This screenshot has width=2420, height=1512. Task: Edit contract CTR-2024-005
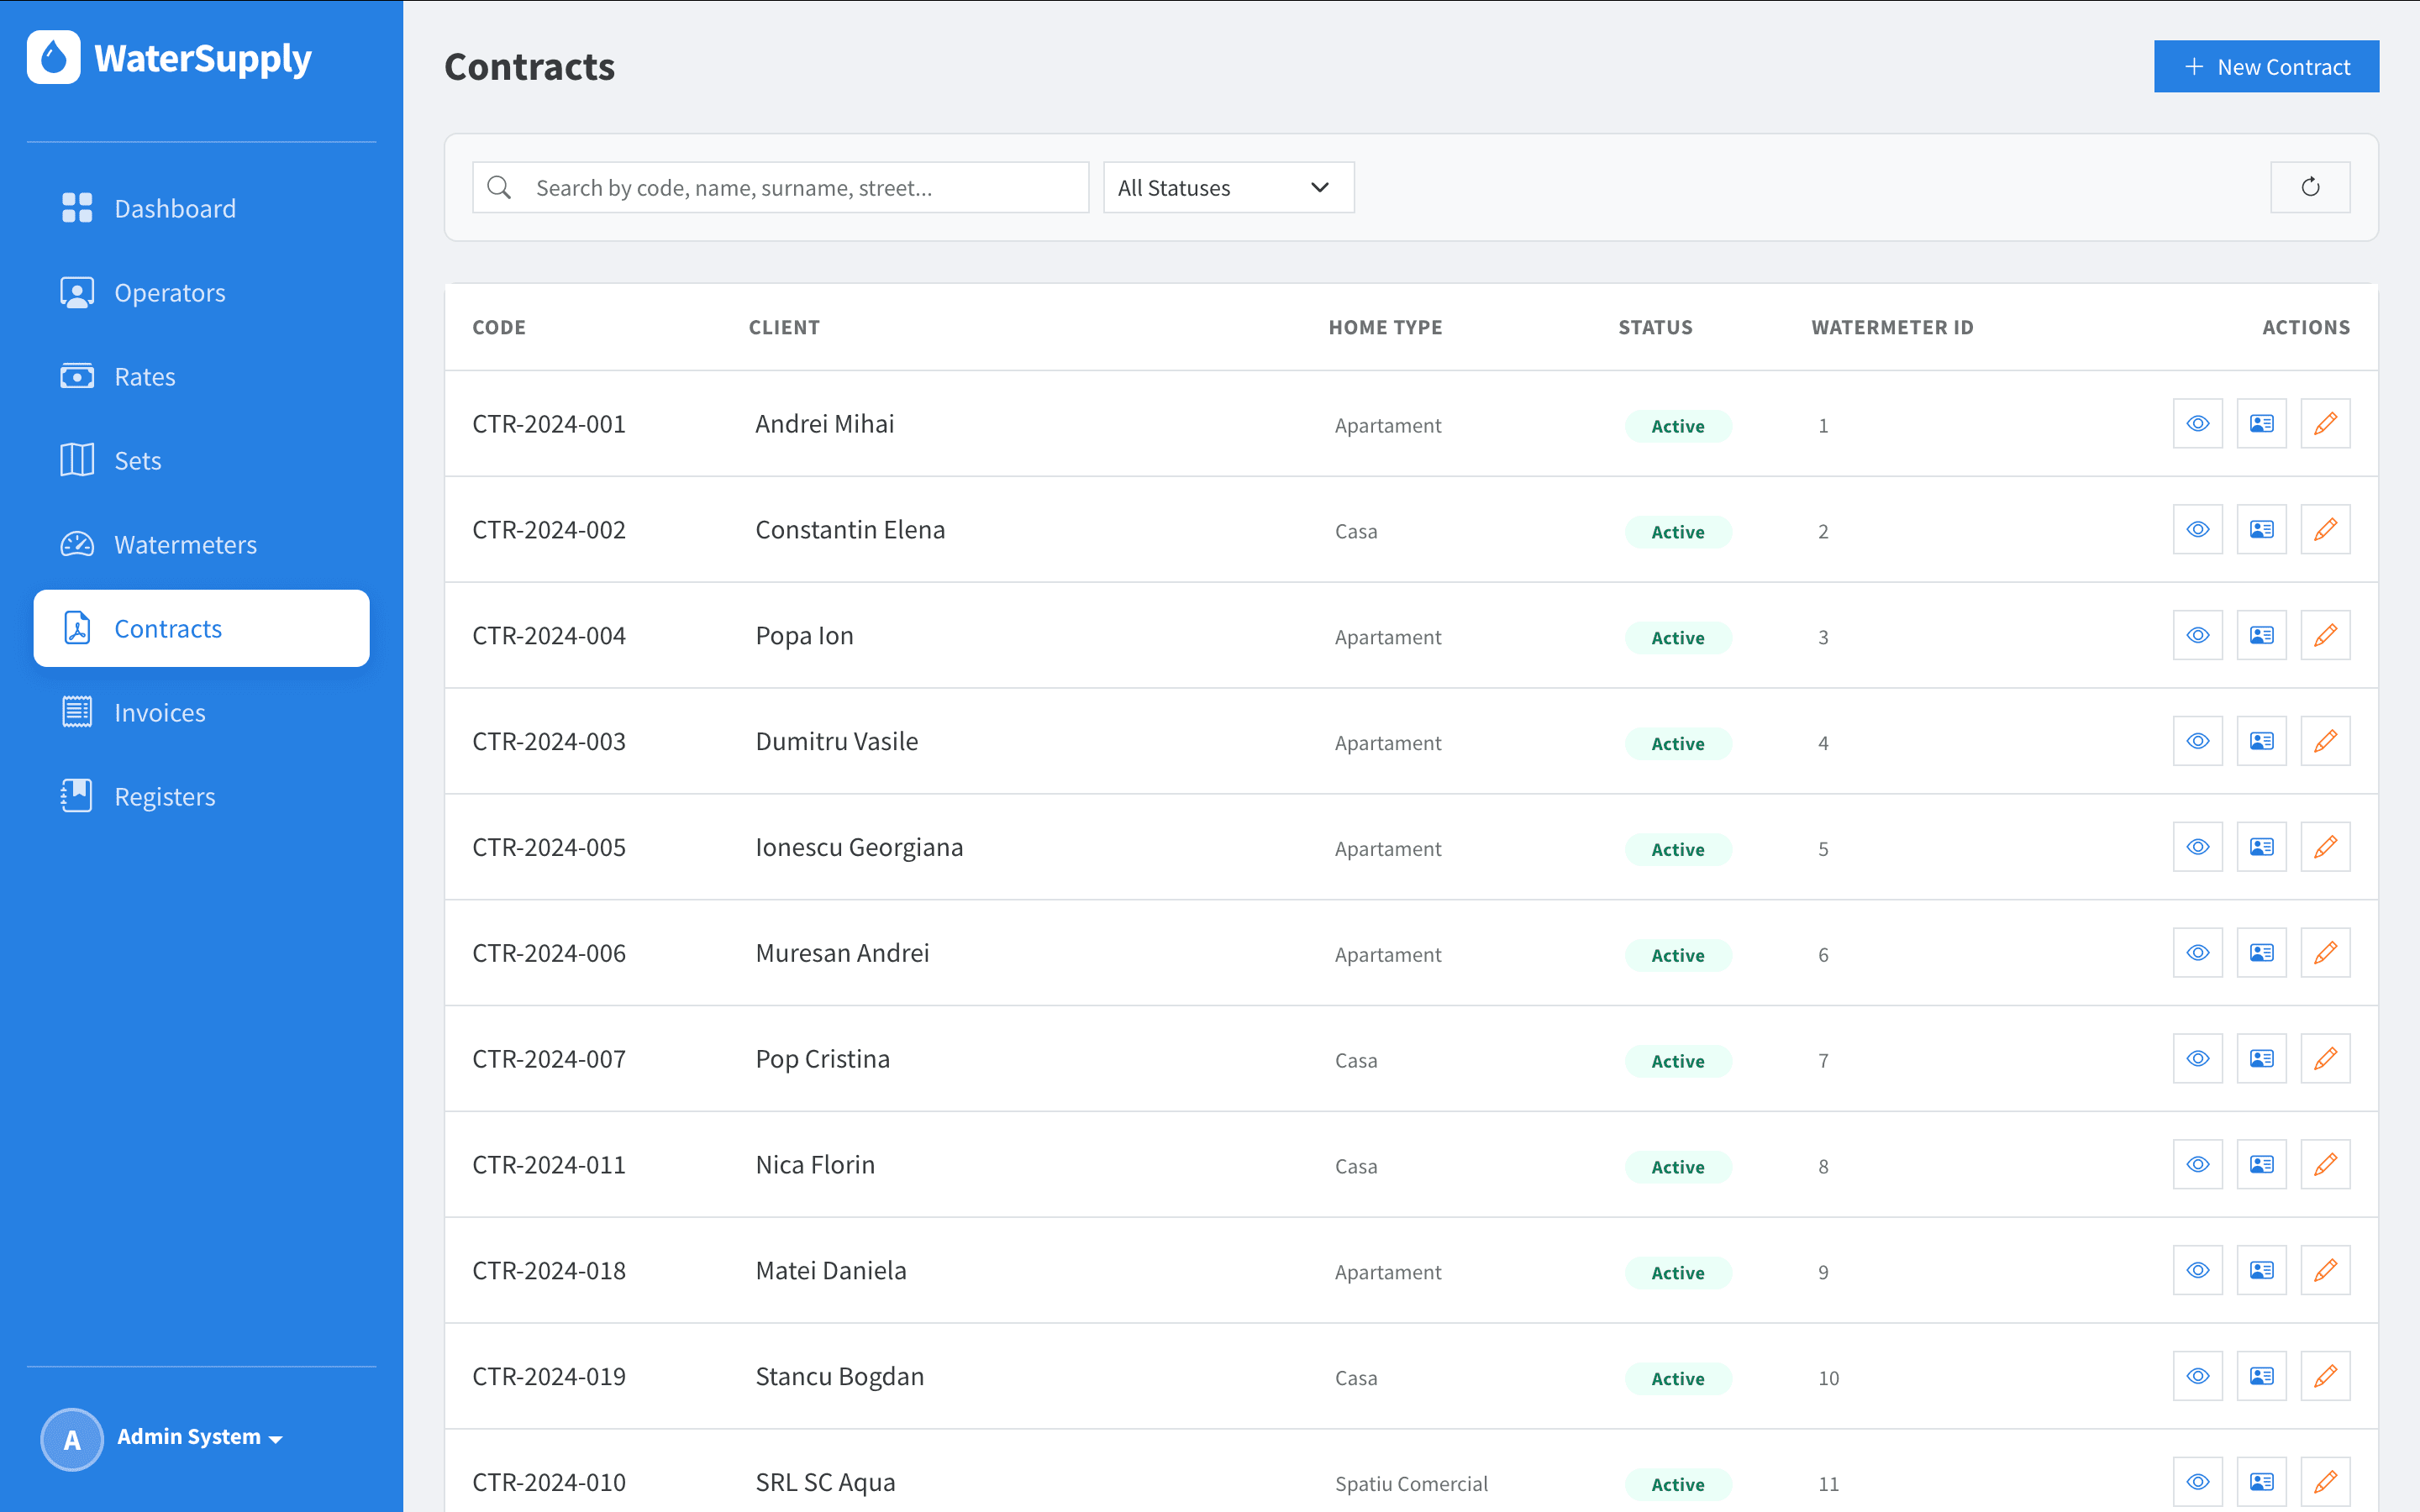coord(2325,847)
